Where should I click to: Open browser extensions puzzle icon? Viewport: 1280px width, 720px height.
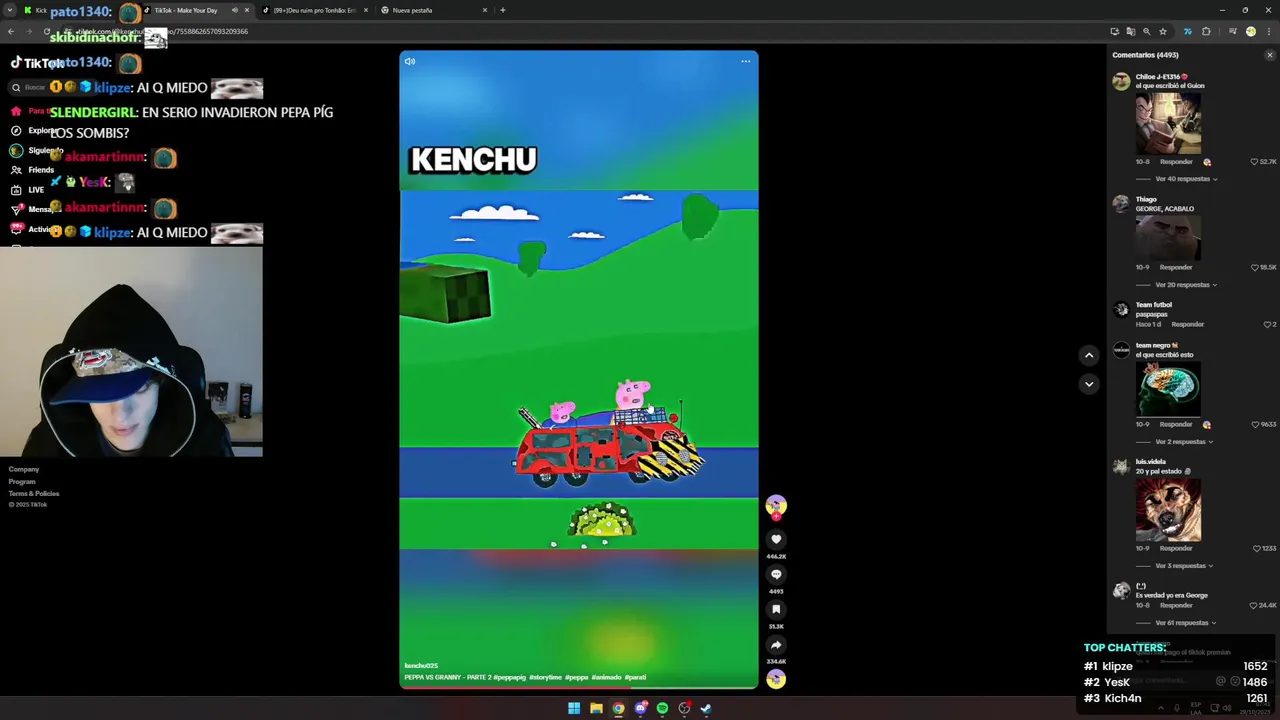[x=1206, y=31]
